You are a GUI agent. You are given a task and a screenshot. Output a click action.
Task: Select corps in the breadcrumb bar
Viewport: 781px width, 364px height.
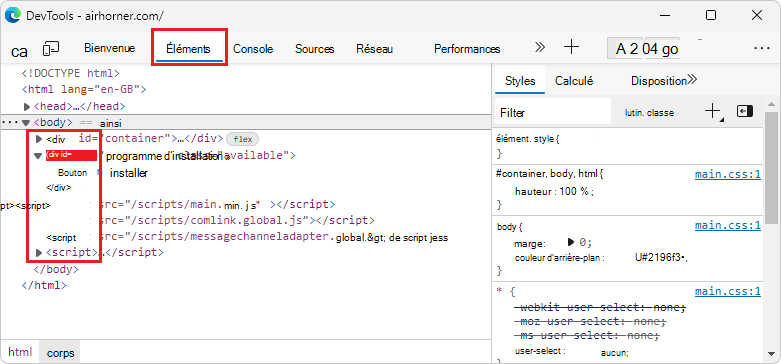[x=60, y=353]
